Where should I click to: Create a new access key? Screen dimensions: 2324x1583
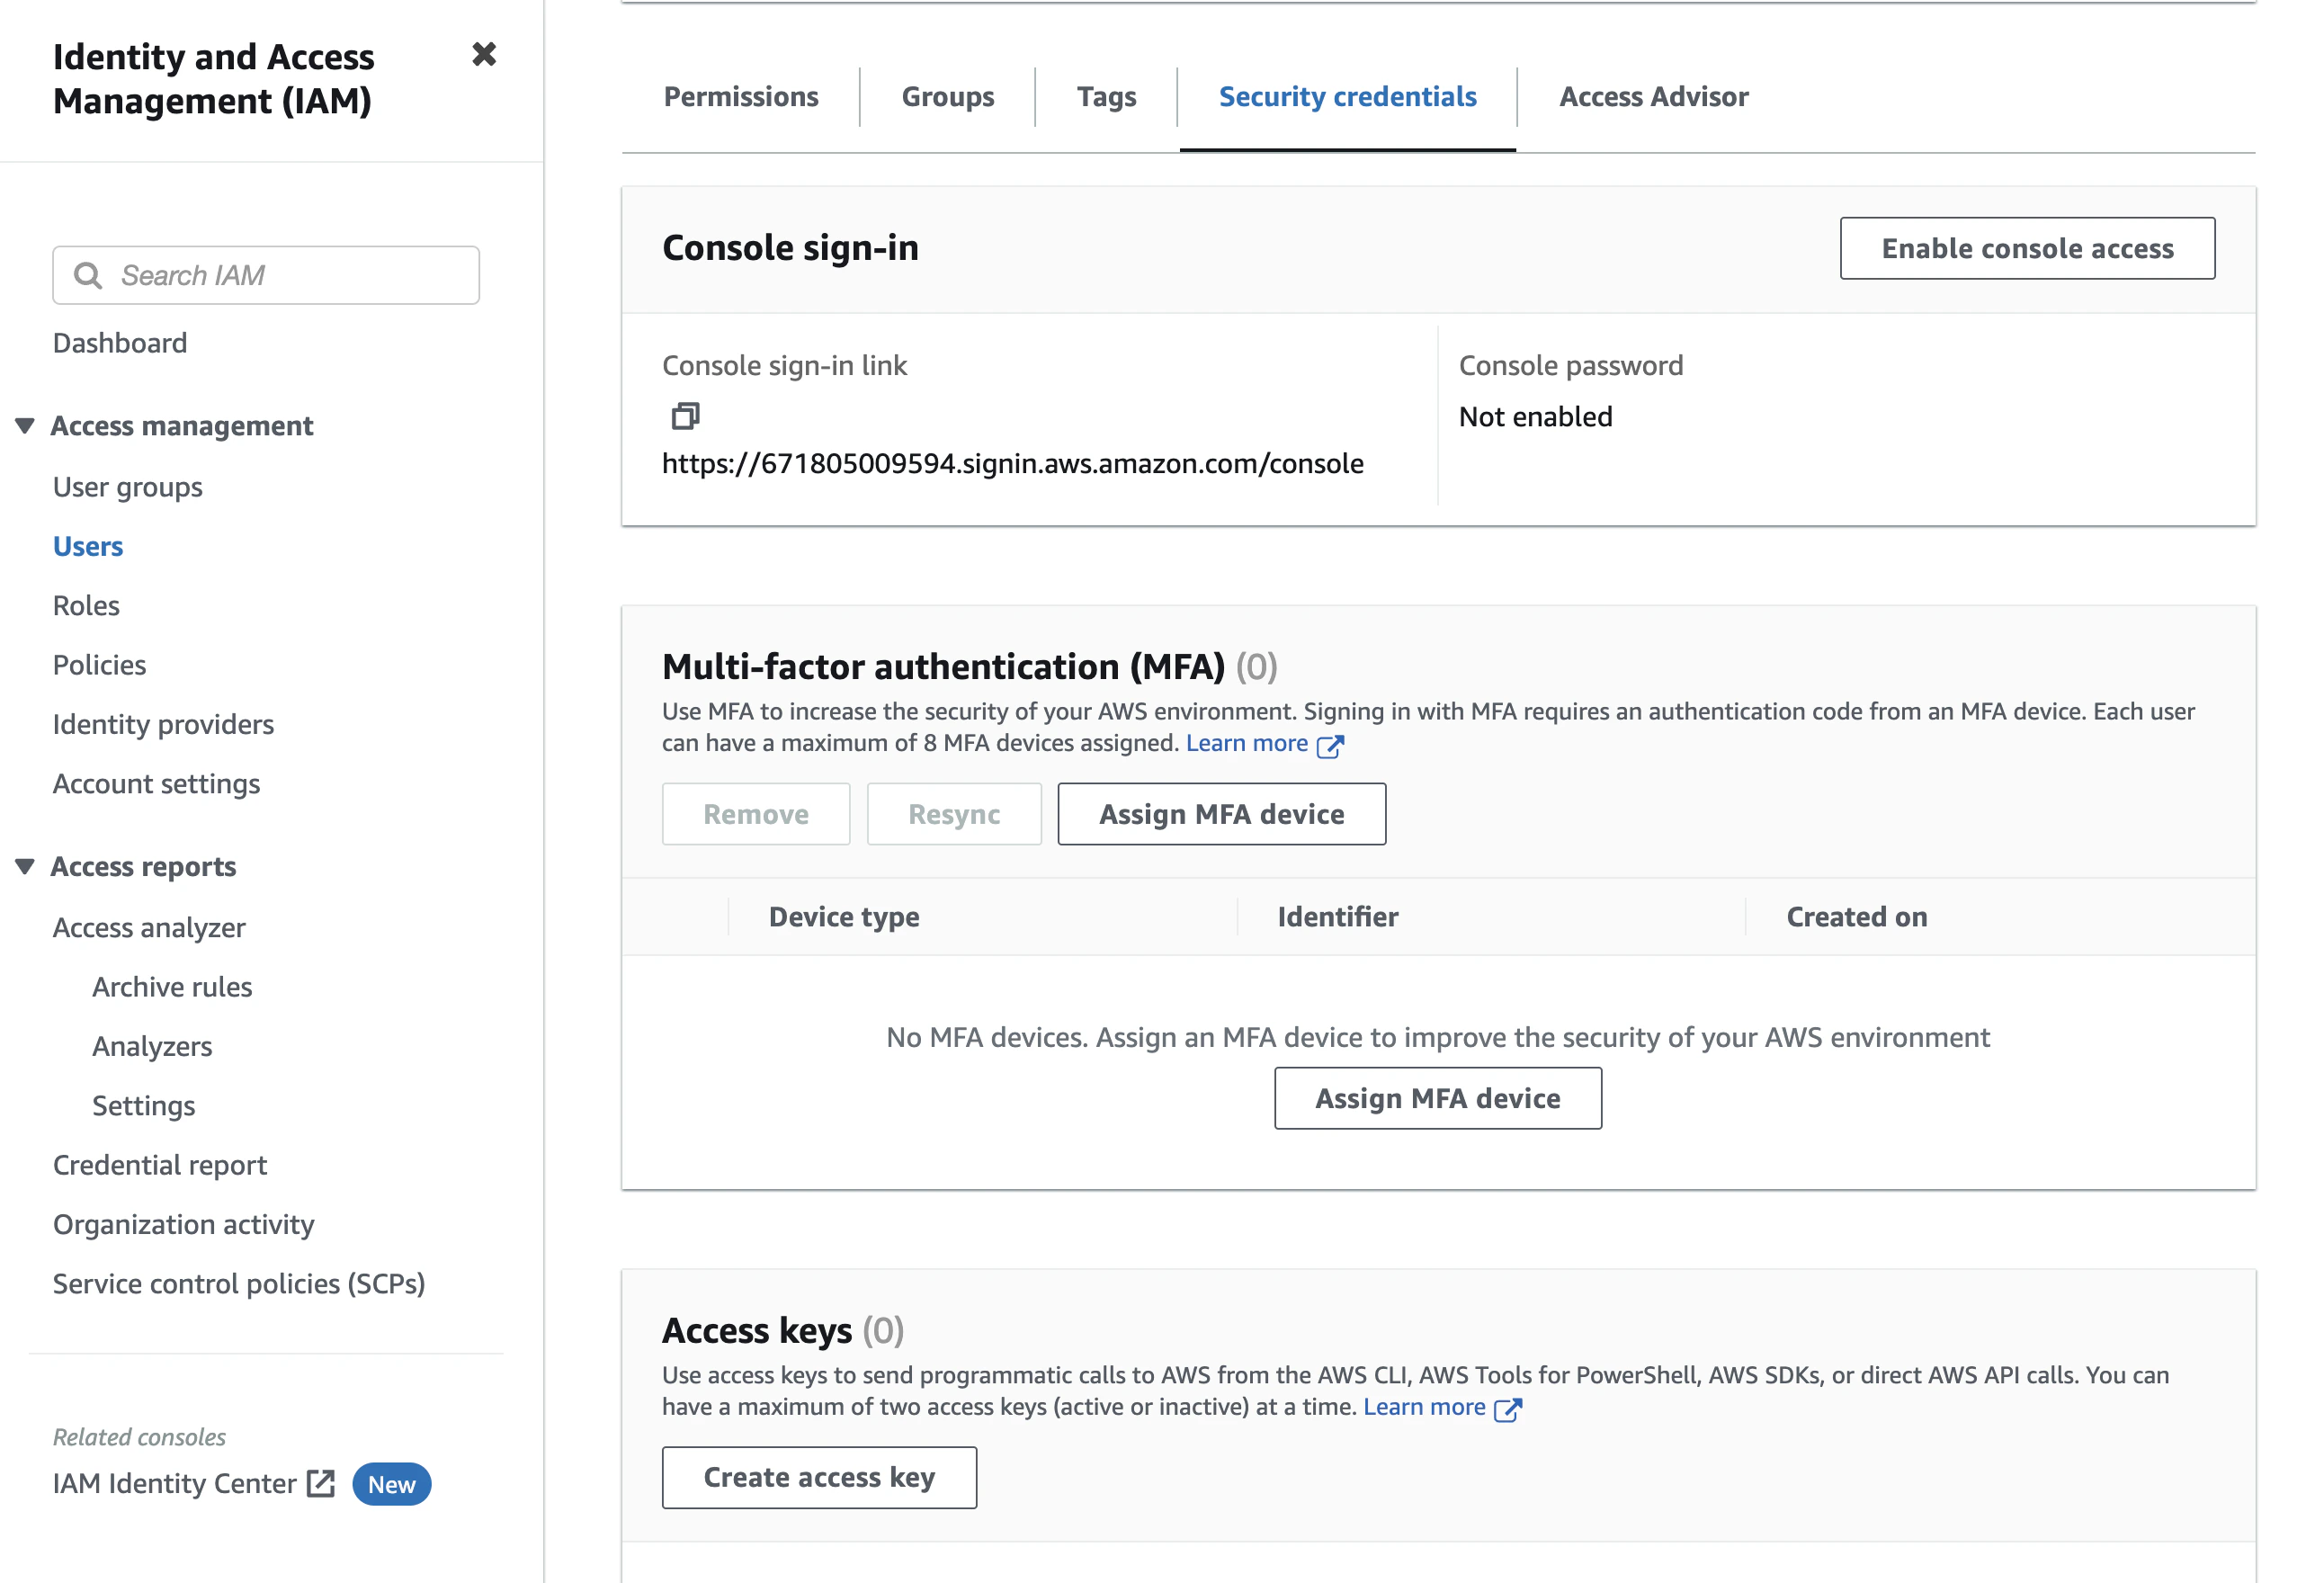tap(818, 1477)
